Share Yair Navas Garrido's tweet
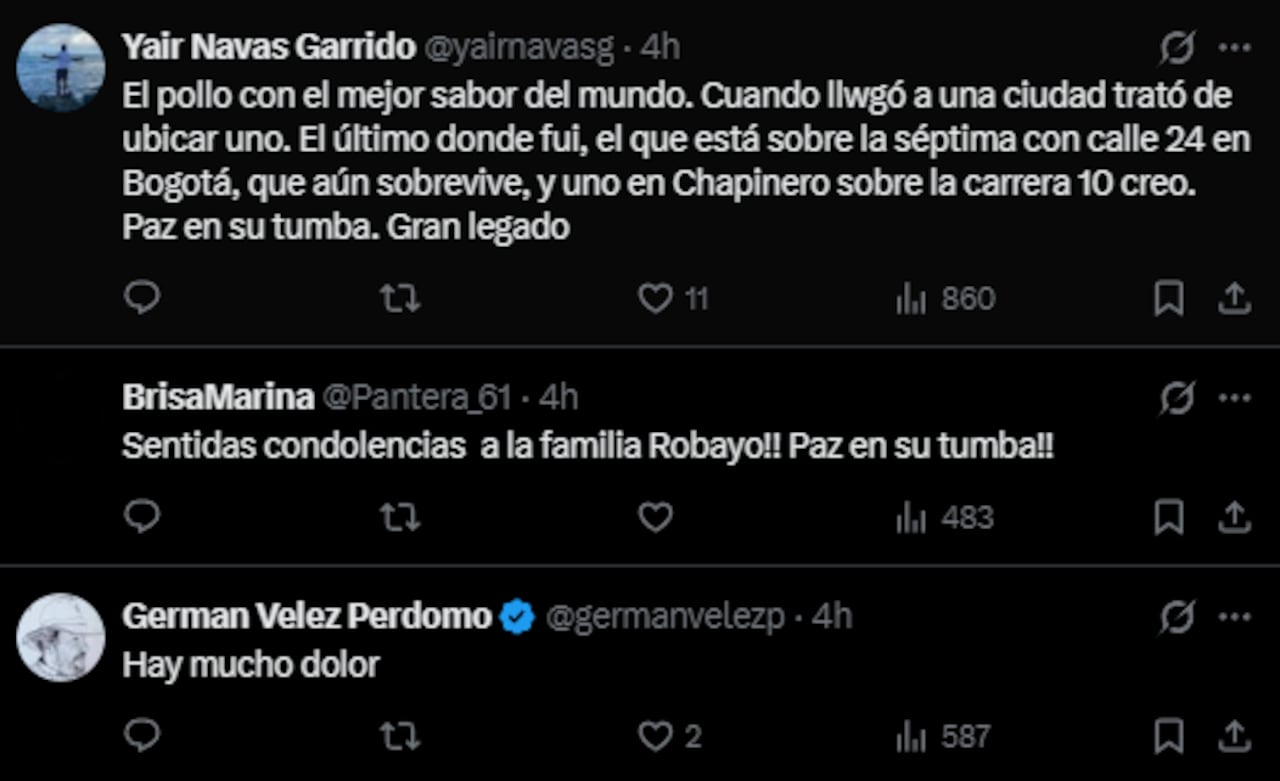This screenshot has width=1280, height=781. [x=1236, y=297]
